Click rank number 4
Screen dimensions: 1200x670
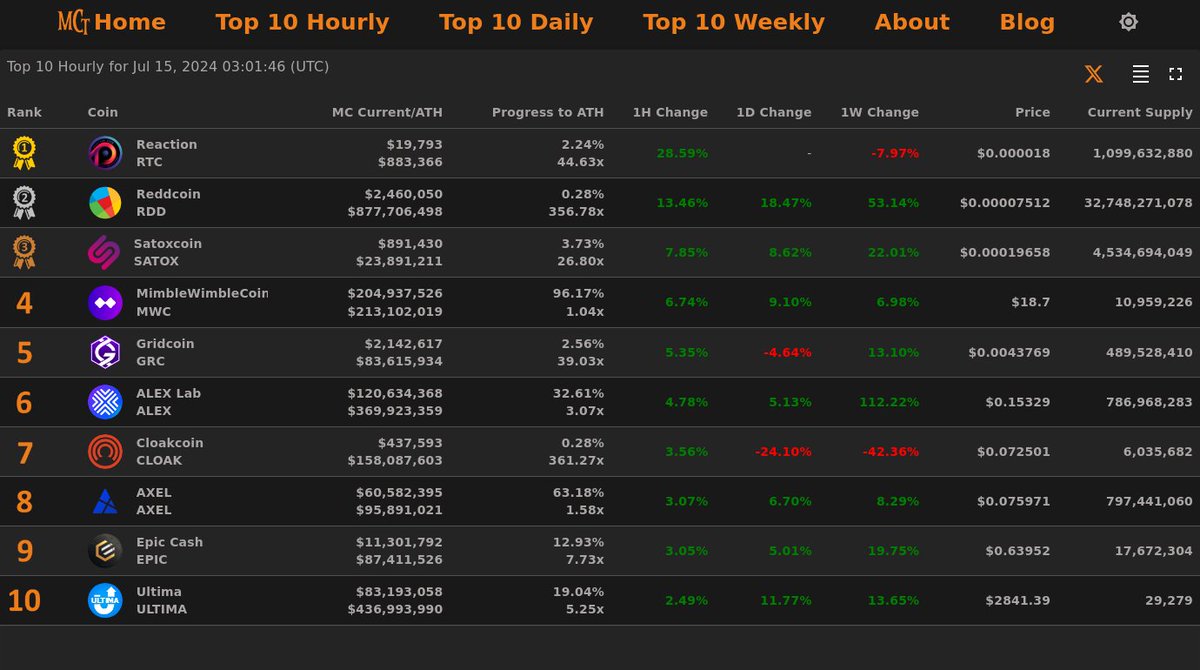(x=24, y=303)
